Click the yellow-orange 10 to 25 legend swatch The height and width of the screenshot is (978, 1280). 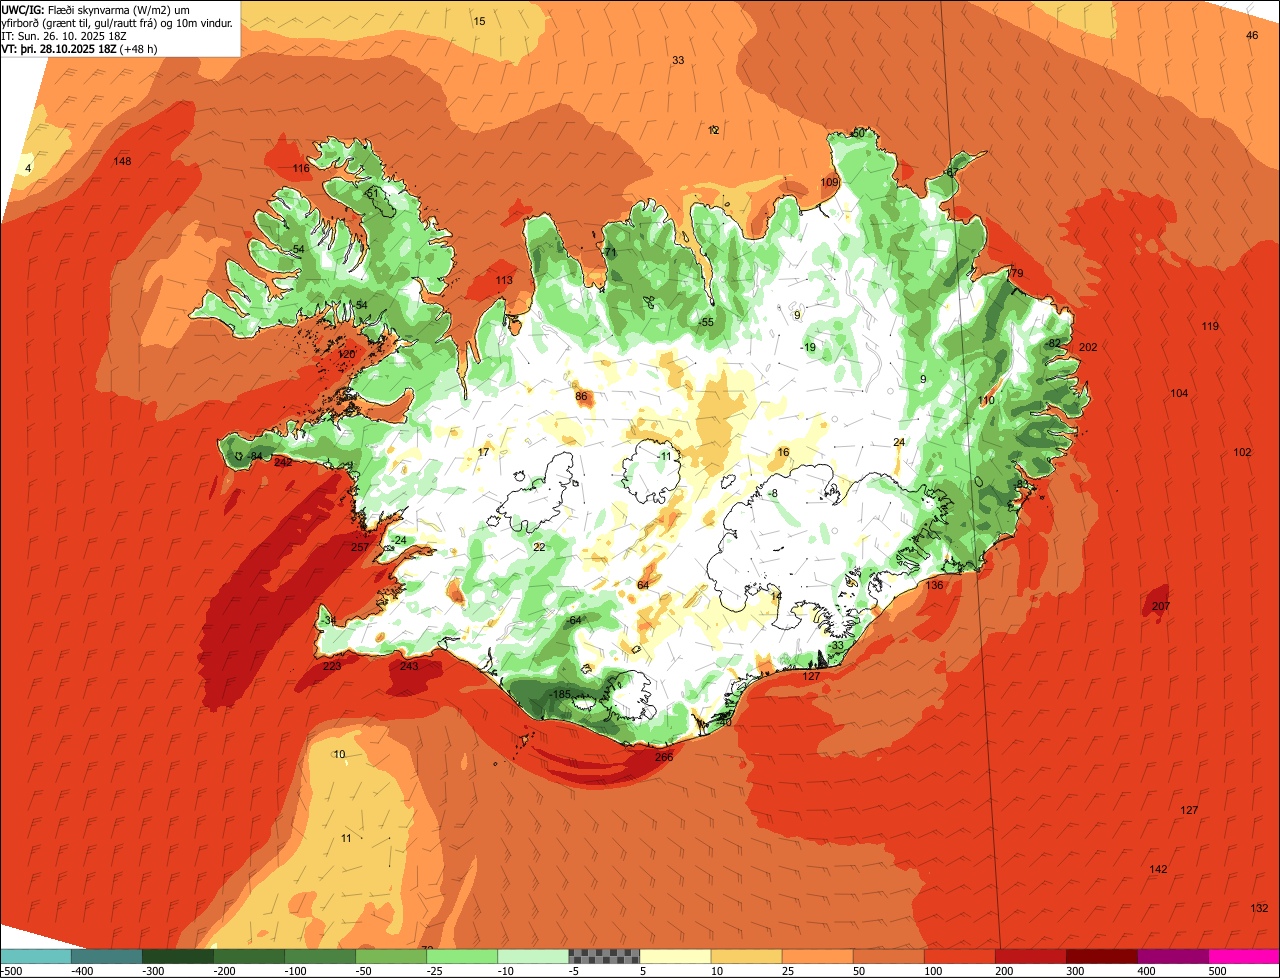coord(747,956)
